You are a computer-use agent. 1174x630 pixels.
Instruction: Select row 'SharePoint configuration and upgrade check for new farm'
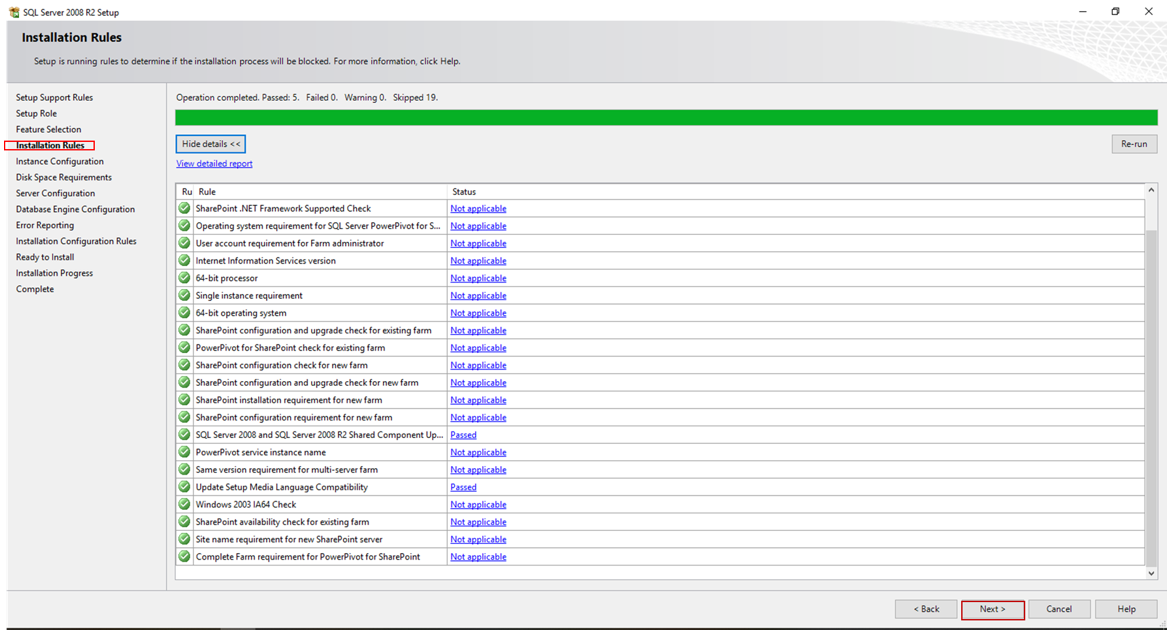tap(660, 383)
